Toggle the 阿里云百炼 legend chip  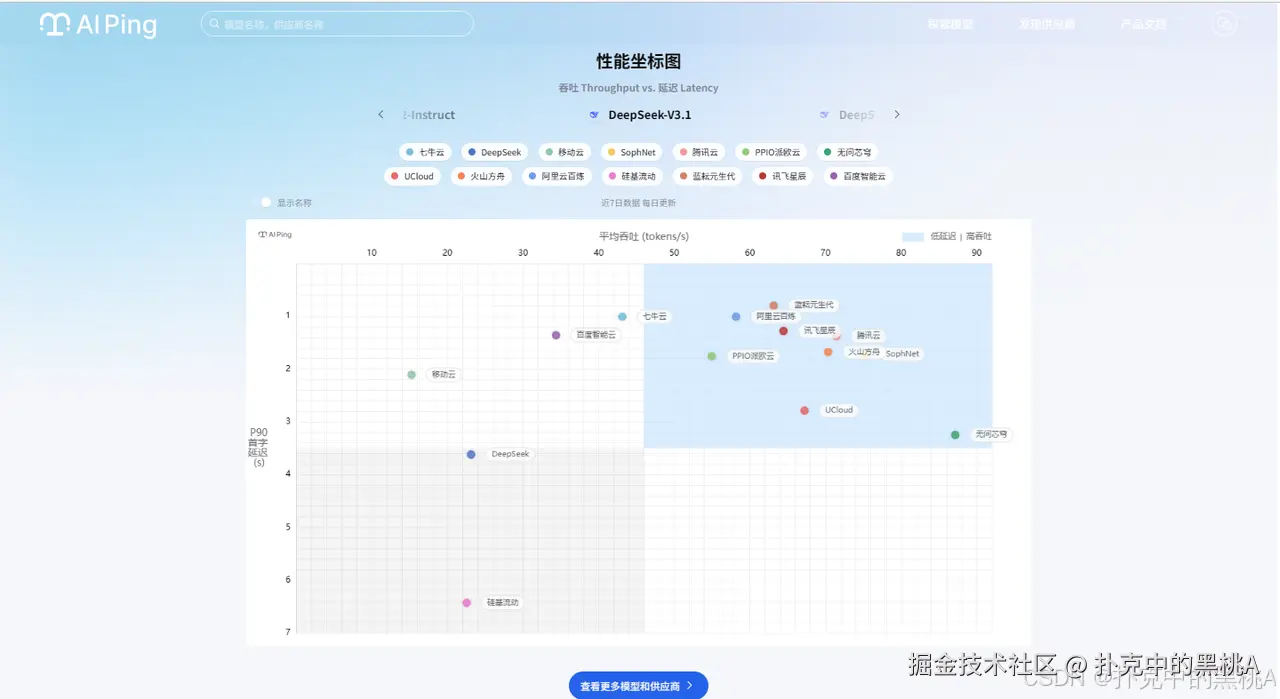coord(556,176)
